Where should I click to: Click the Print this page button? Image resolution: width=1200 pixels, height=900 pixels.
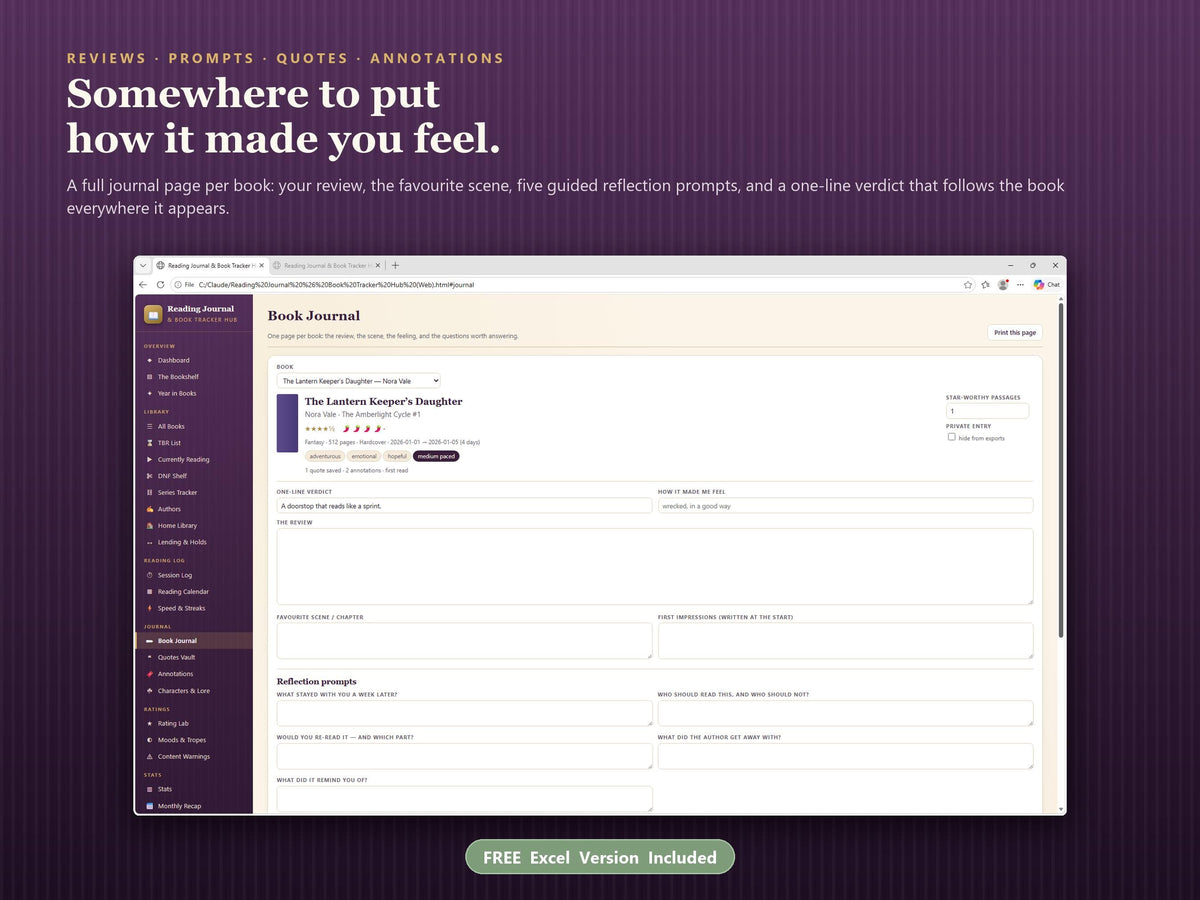pyautogui.click(x=1015, y=333)
